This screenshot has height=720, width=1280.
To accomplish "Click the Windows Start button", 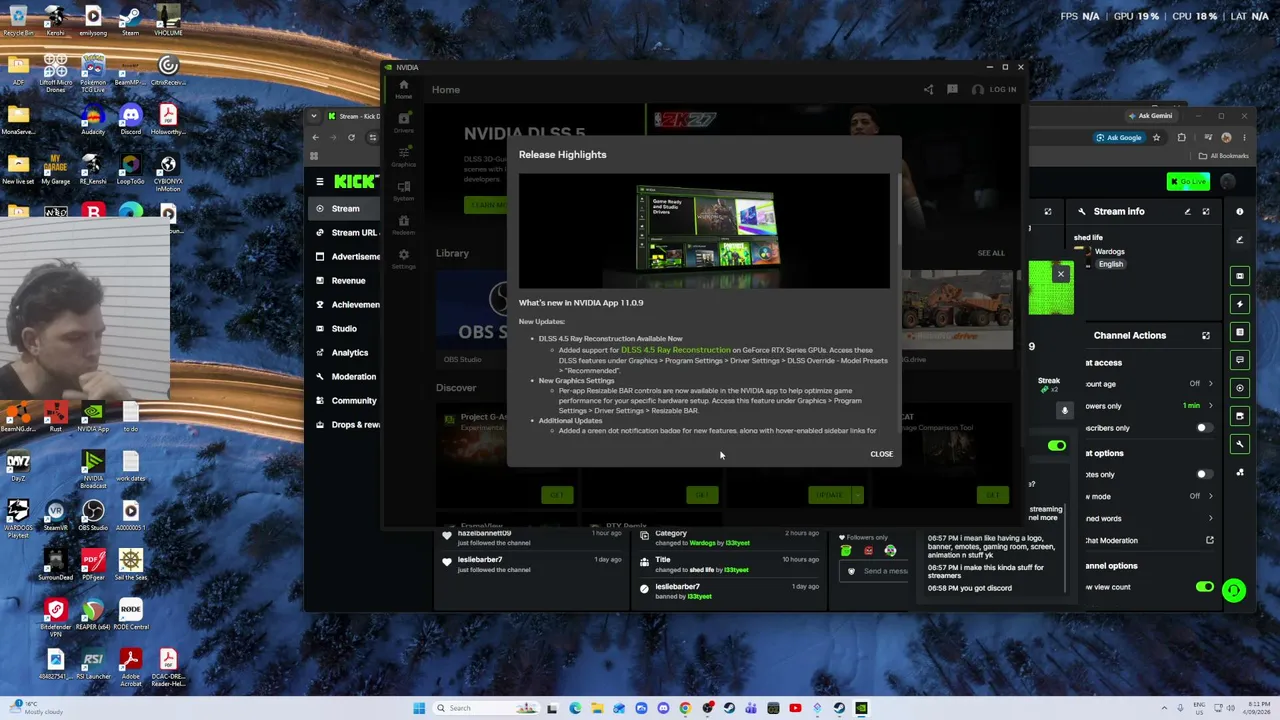I will (x=419, y=708).
